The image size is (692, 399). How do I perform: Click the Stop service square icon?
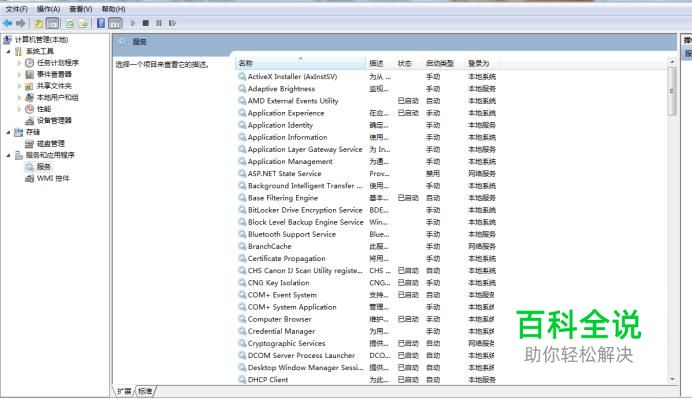(x=146, y=23)
